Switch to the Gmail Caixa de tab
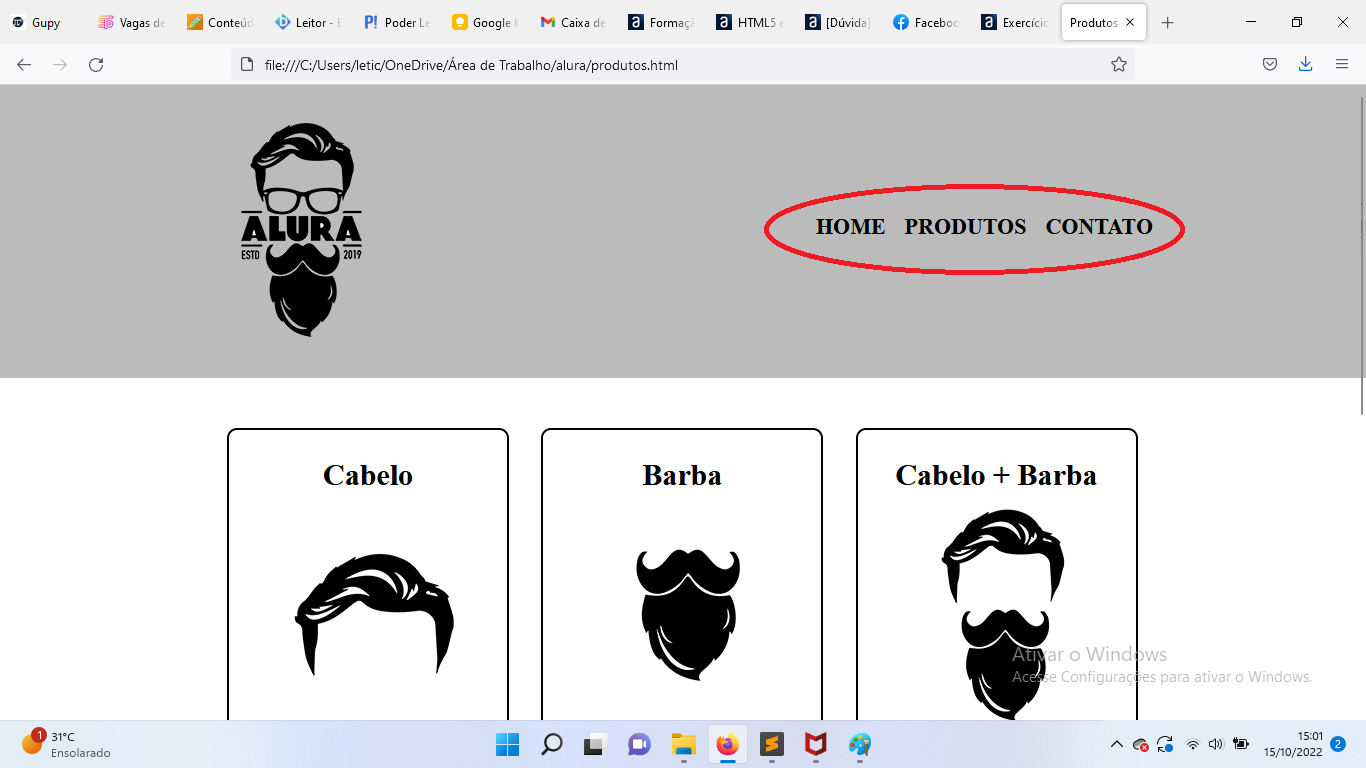Image resolution: width=1366 pixels, height=768 pixels. click(x=571, y=22)
